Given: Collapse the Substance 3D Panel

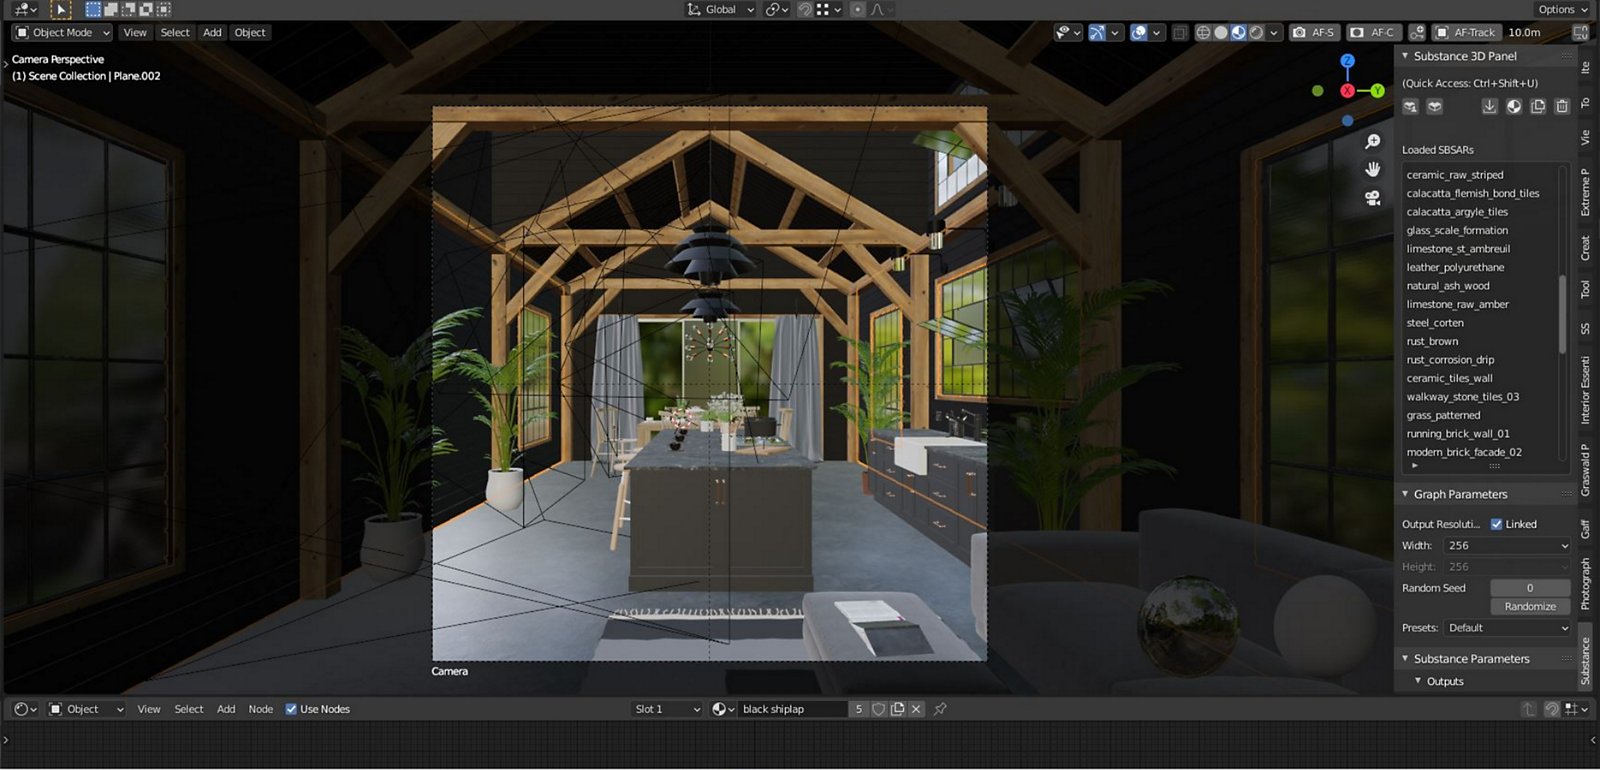Looking at the screenshot, I should pos(1405,56).
